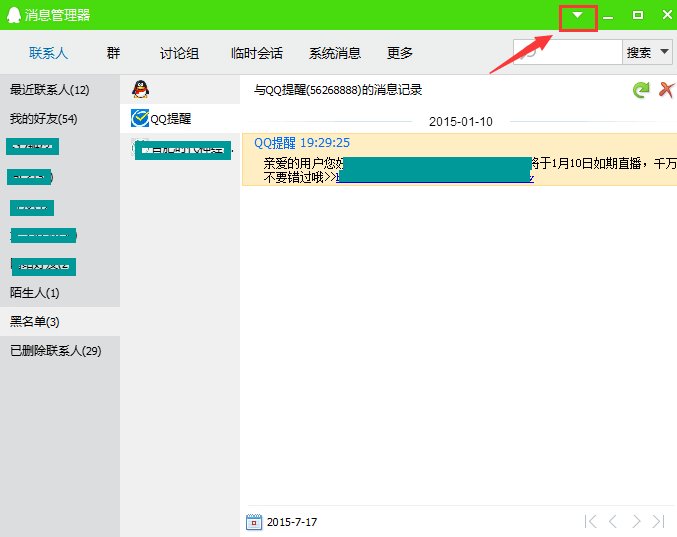Close the 消息管理器 window

[x=667, y=15]
